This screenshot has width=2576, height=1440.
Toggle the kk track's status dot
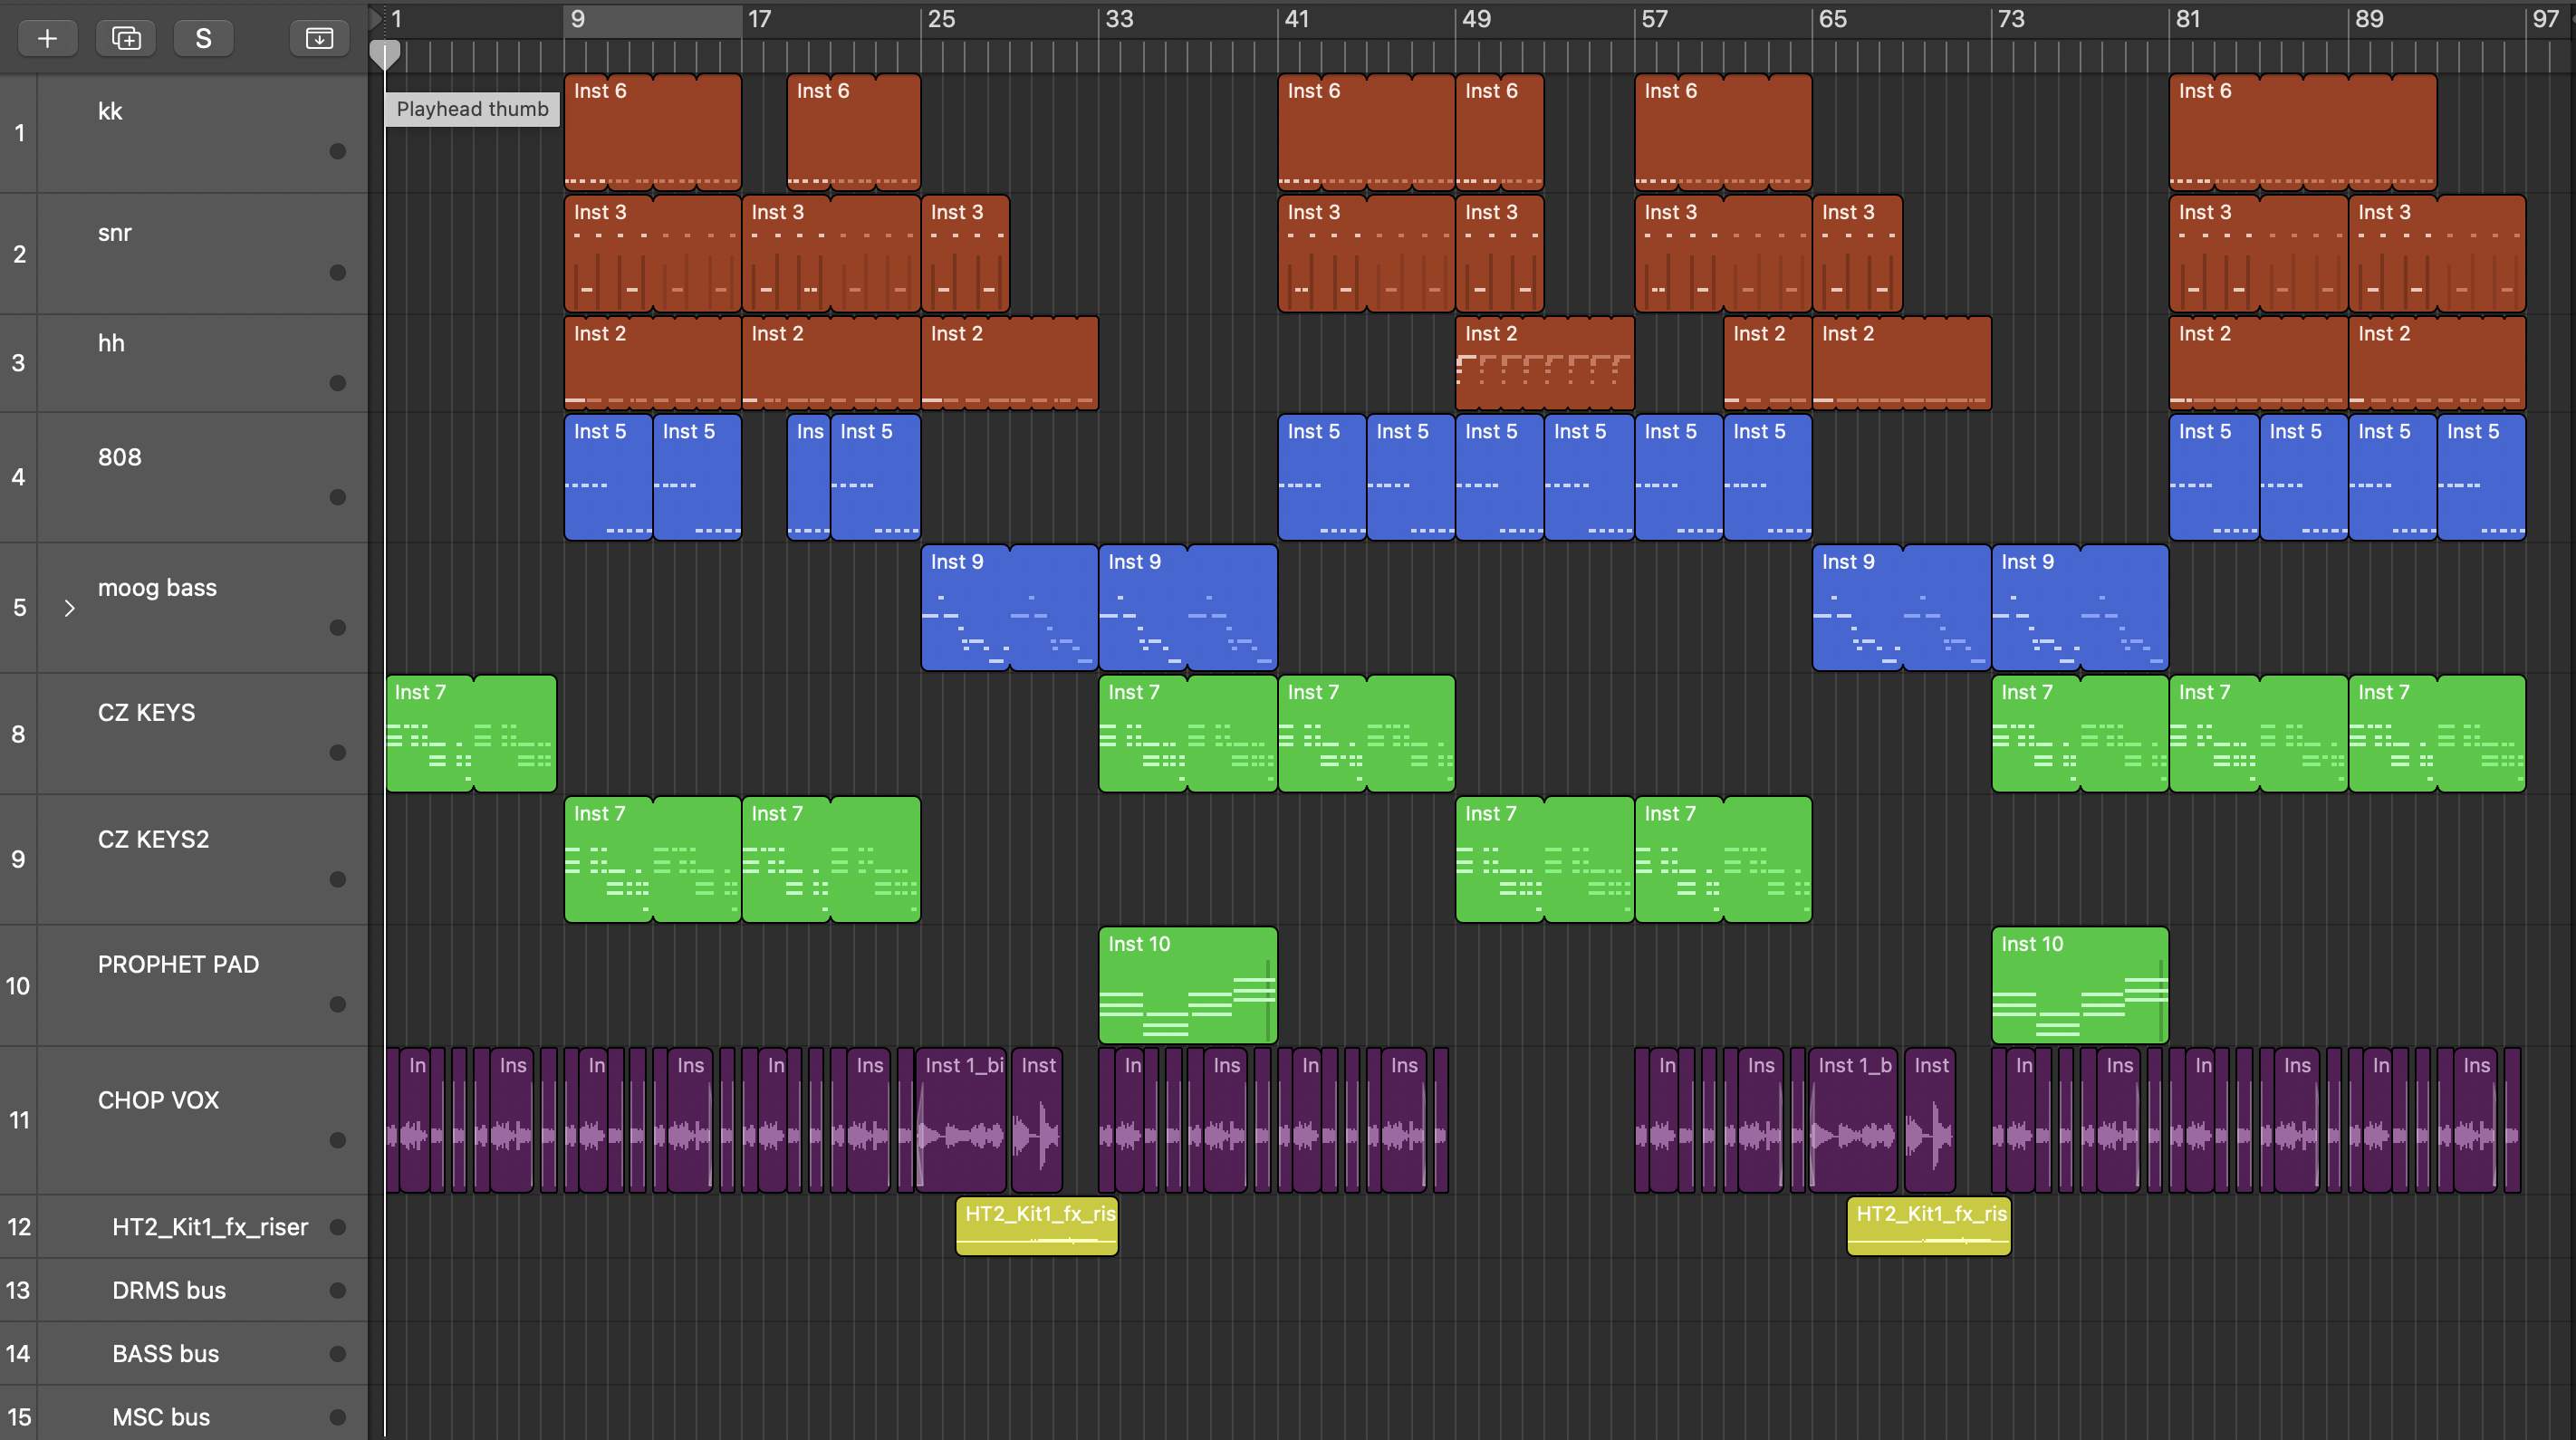338,151
